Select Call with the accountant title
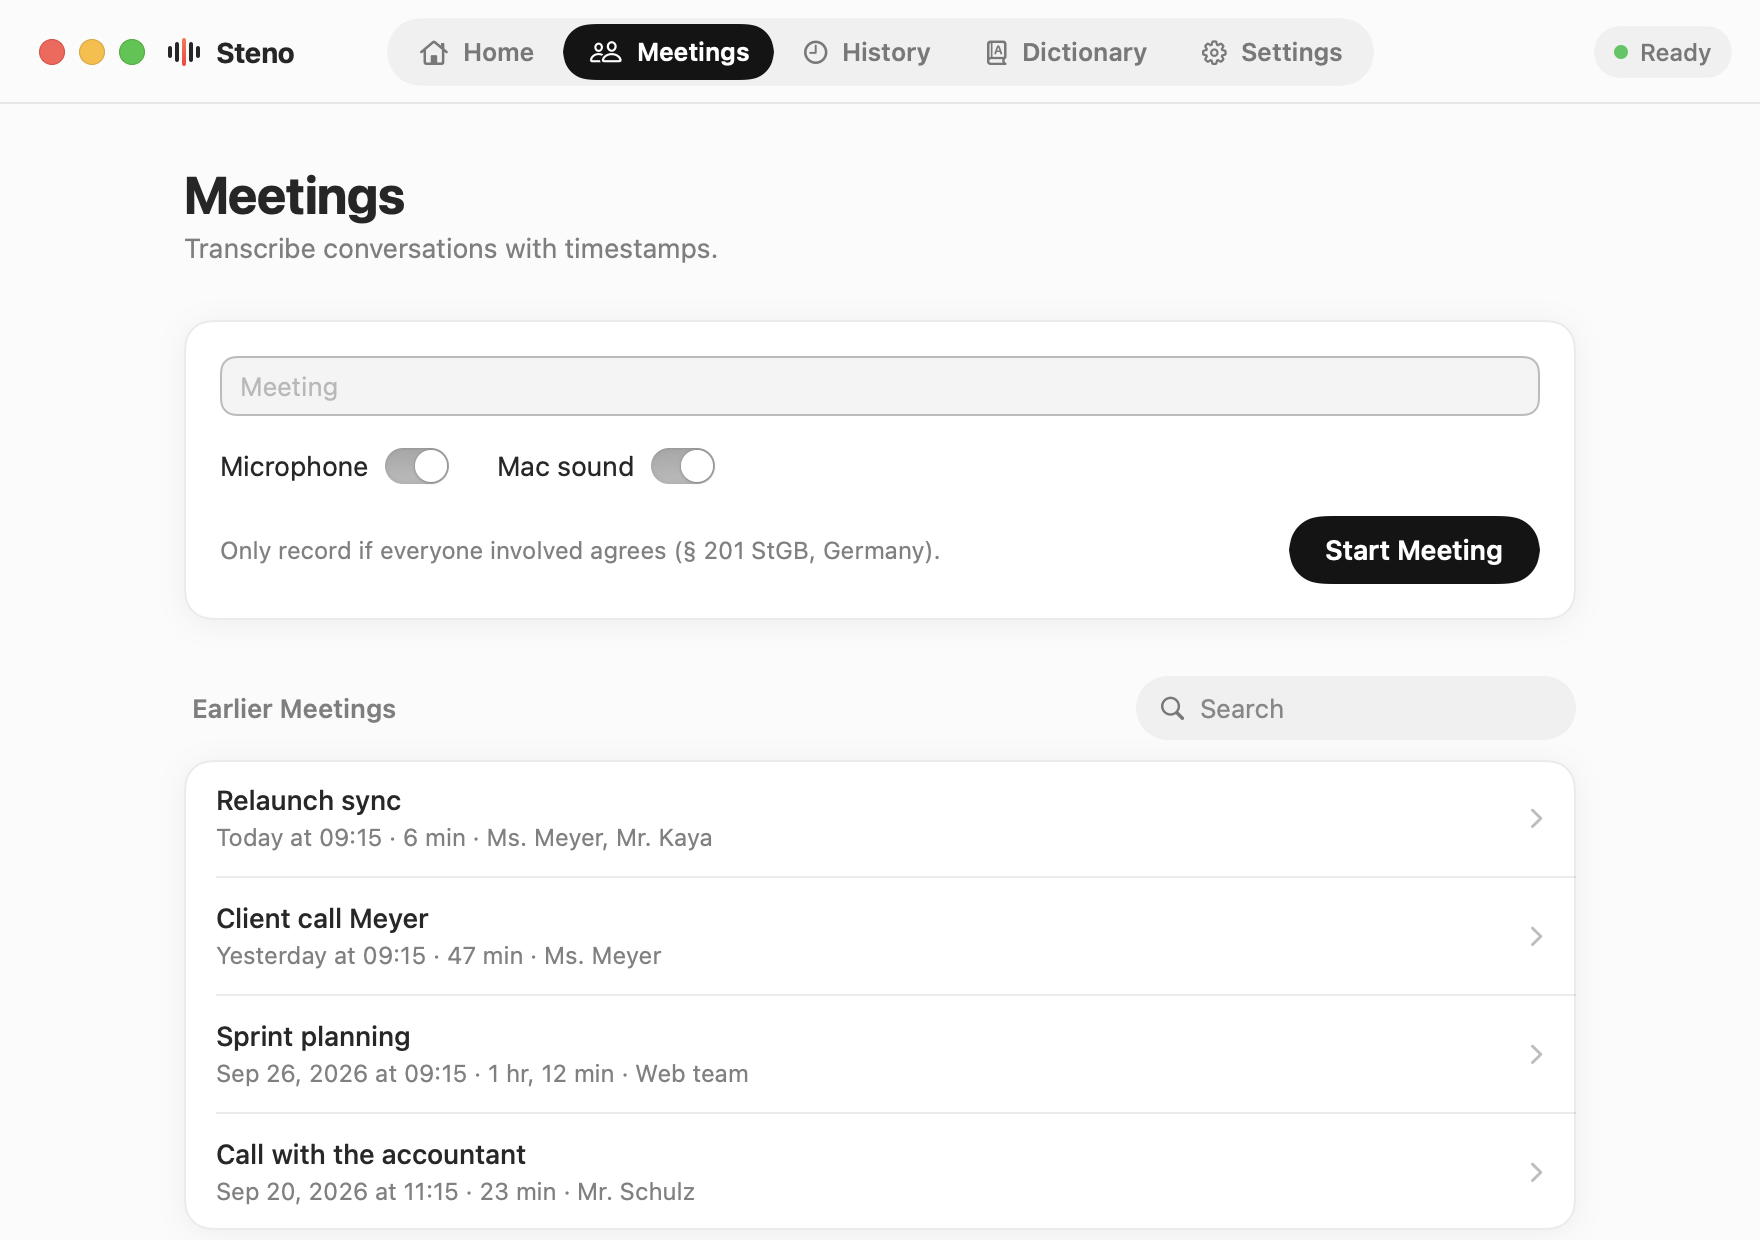The height and width of the screenshot is (1240, 1760). point(371,1155)
